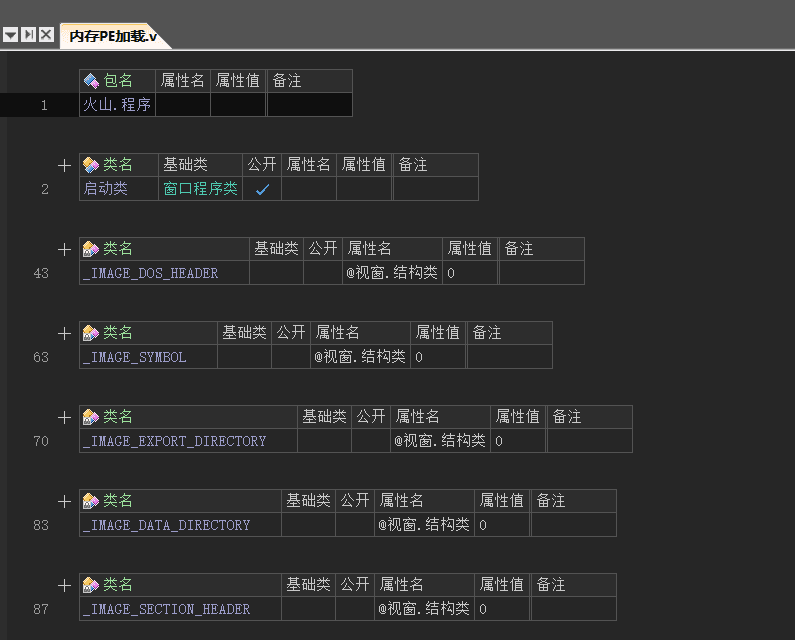Image resolution: width=795 pixels, height=640 pixels.
Task: Select the _IMAGE_DATA_DIRECTORY class name
Action: [x=166, y=525]
